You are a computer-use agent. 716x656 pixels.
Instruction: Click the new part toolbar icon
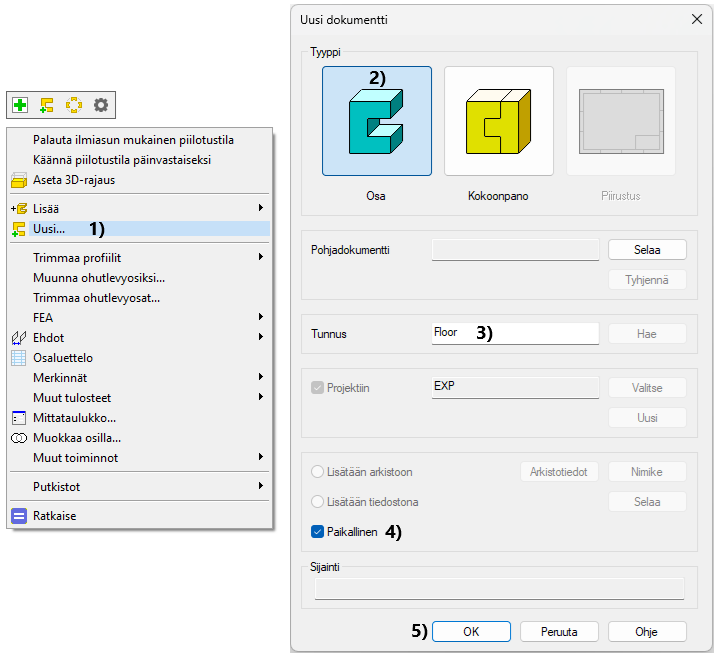click(x=47, y=104)
